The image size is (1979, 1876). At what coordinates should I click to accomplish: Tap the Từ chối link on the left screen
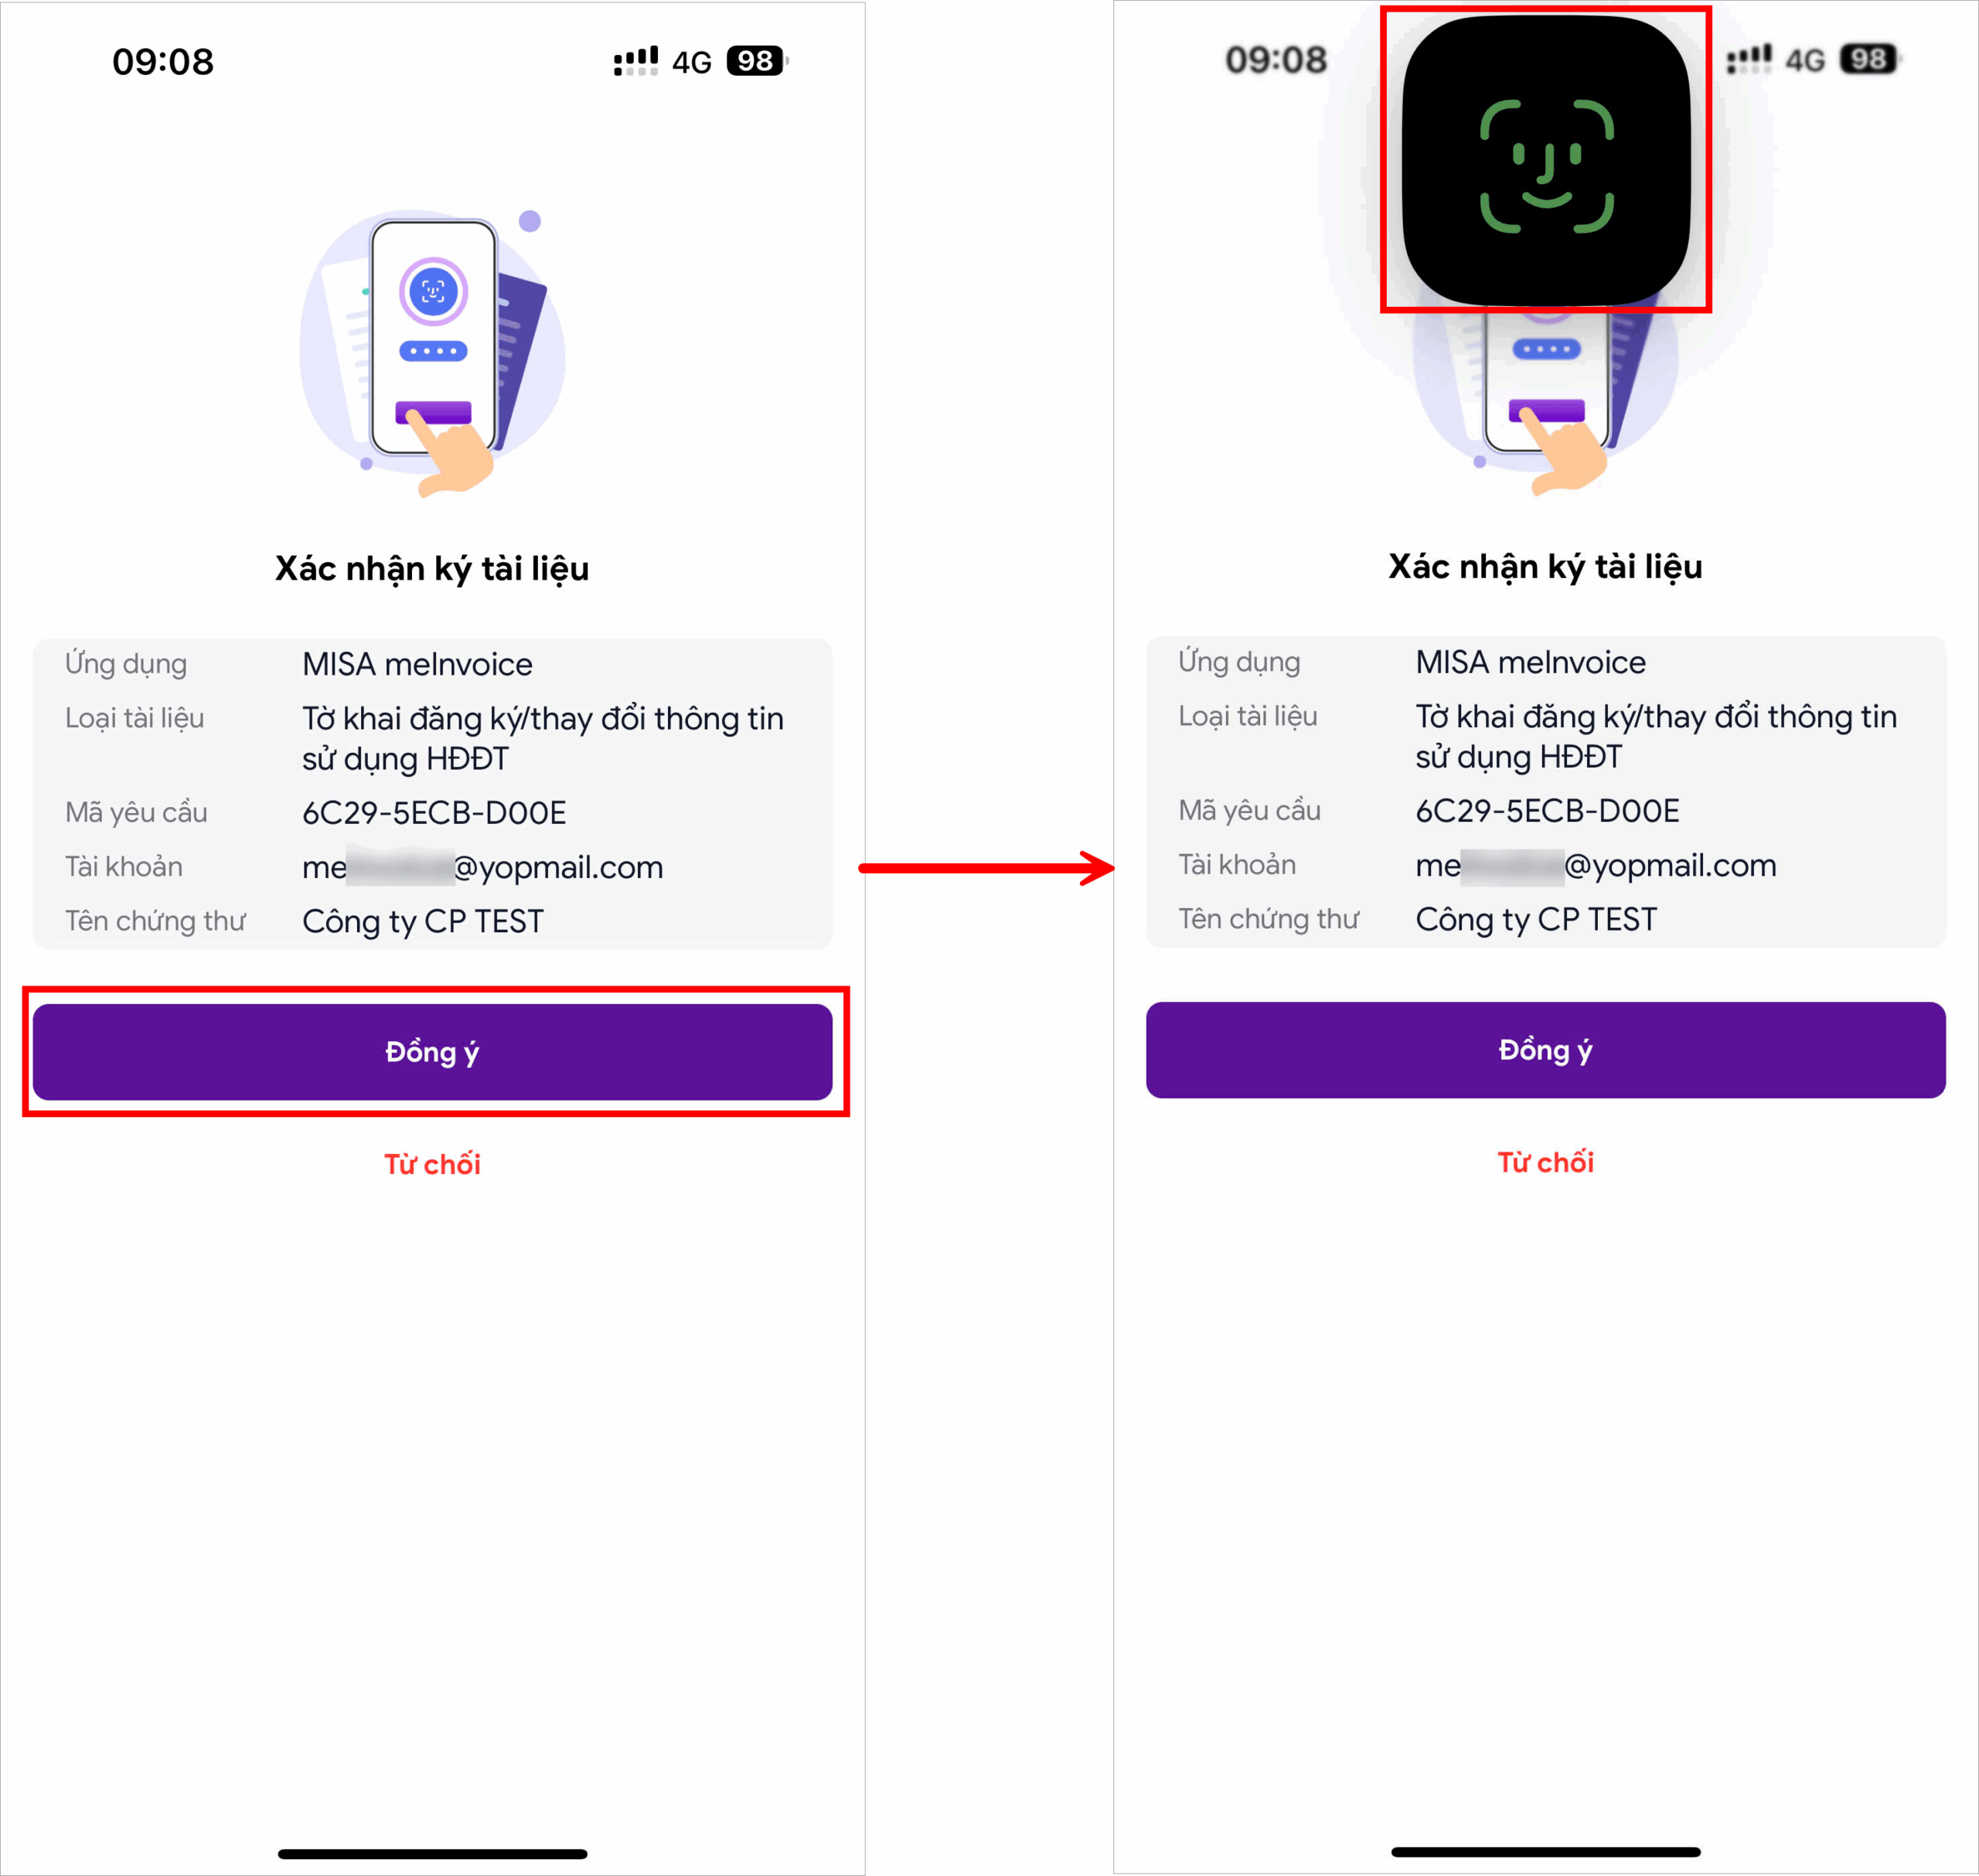(x=432, y=1164)
